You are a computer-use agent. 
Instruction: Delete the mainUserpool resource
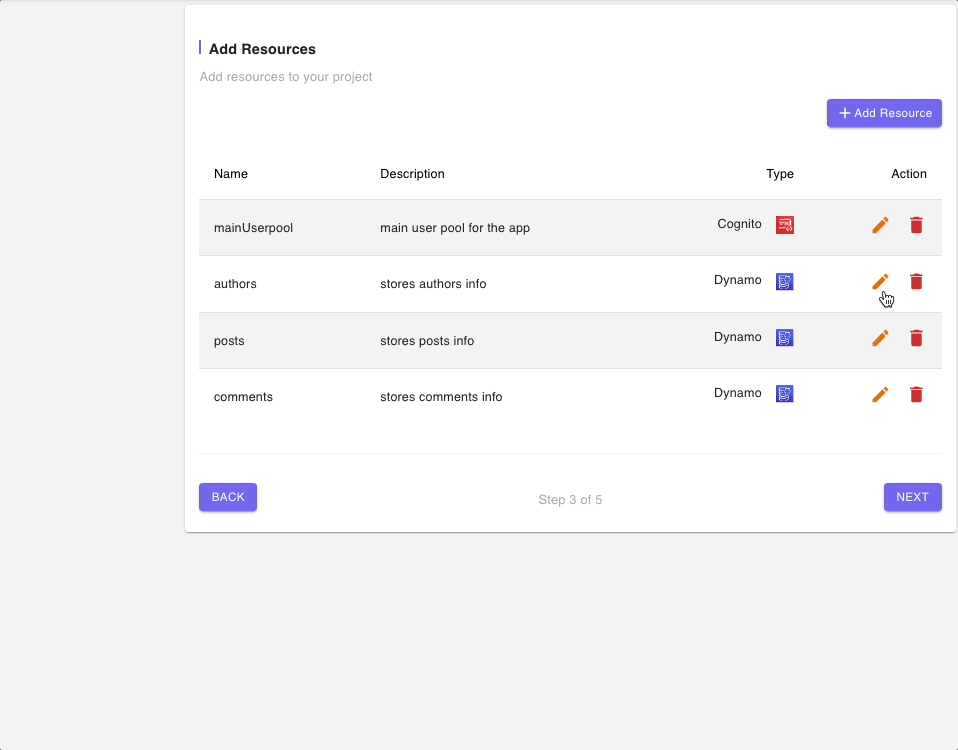pos(916,225)
